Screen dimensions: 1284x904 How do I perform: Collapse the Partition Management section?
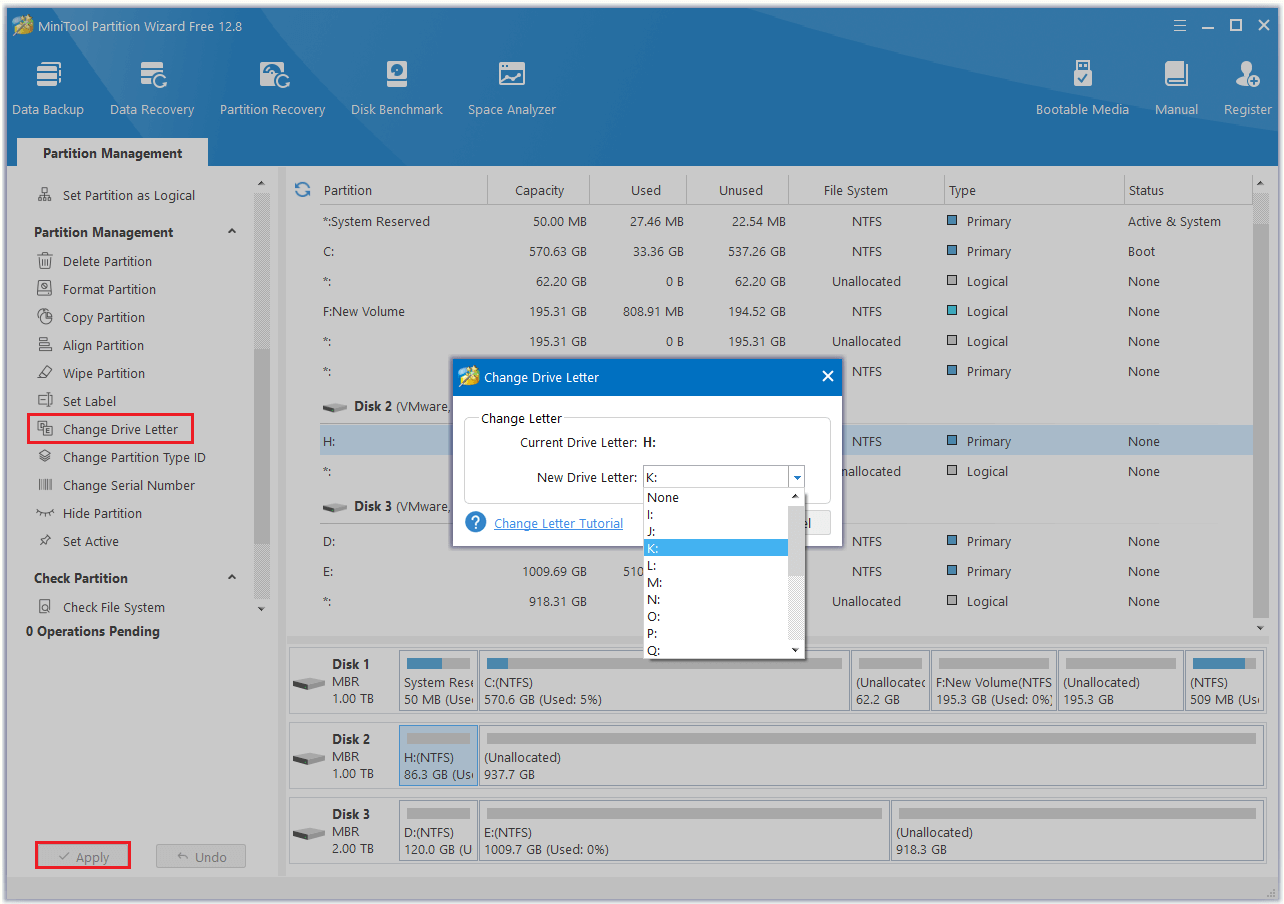(232, 232)
